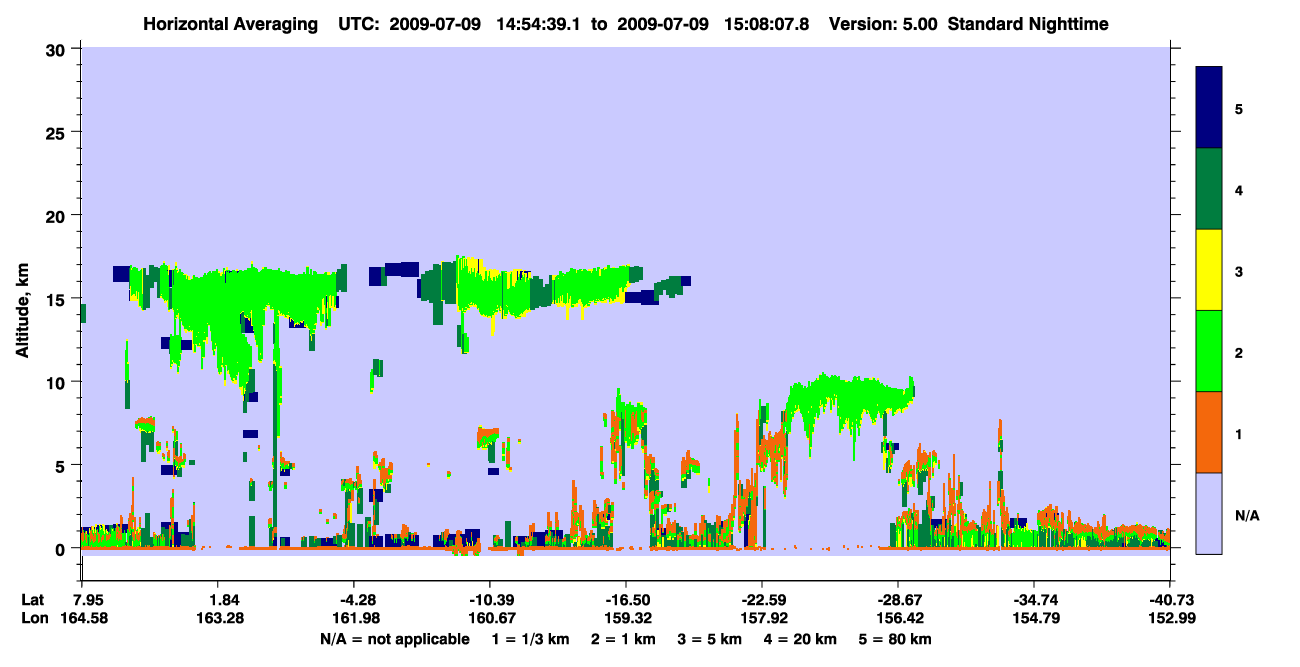Click the y-axis tick label '0'

tap(61, 548)
